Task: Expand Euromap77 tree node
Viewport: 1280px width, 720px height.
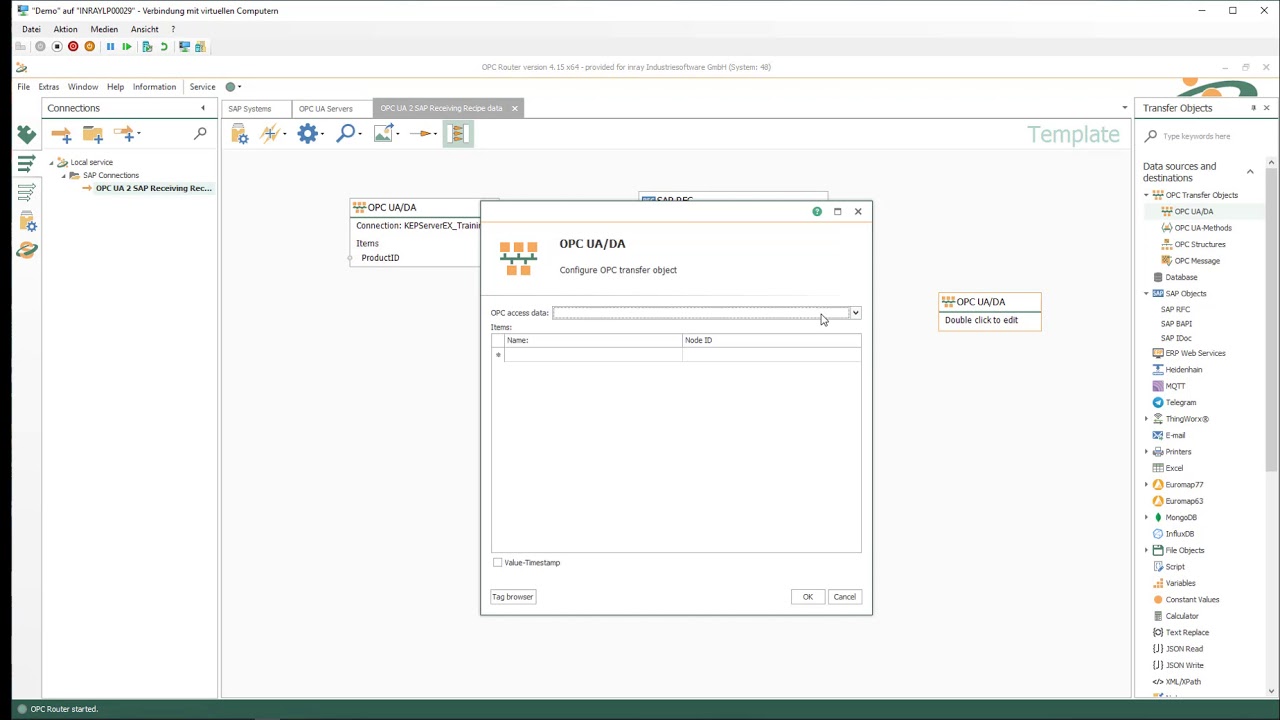Action: (1147, 485)
